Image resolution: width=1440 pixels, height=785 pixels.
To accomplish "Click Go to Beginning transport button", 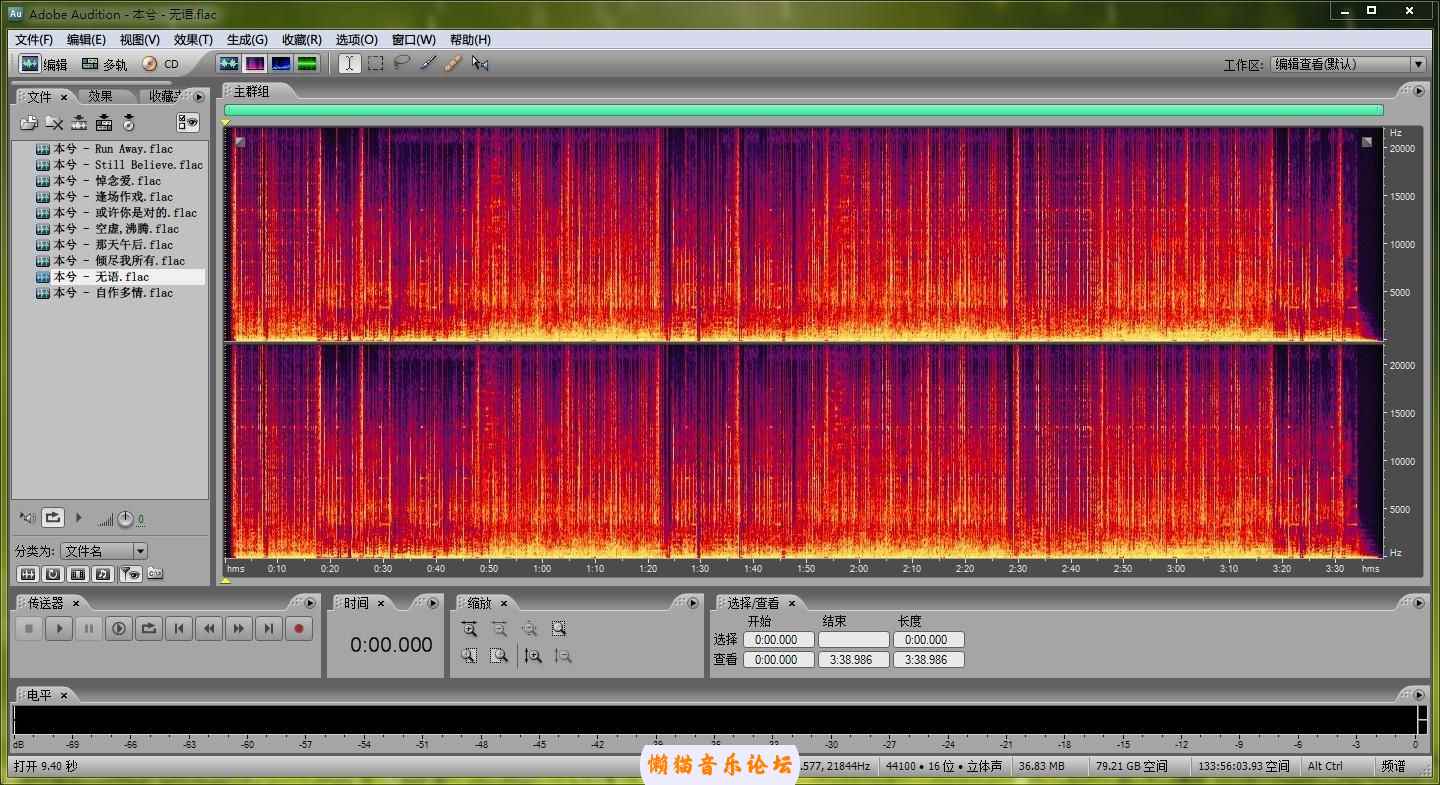I will pyautogui.click(x=179, y=629).
